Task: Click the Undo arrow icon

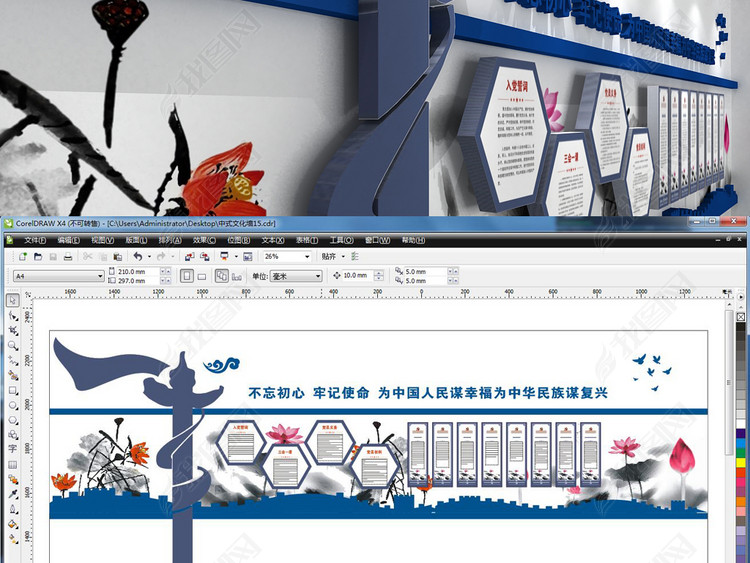Action: (x=136, y=256)
